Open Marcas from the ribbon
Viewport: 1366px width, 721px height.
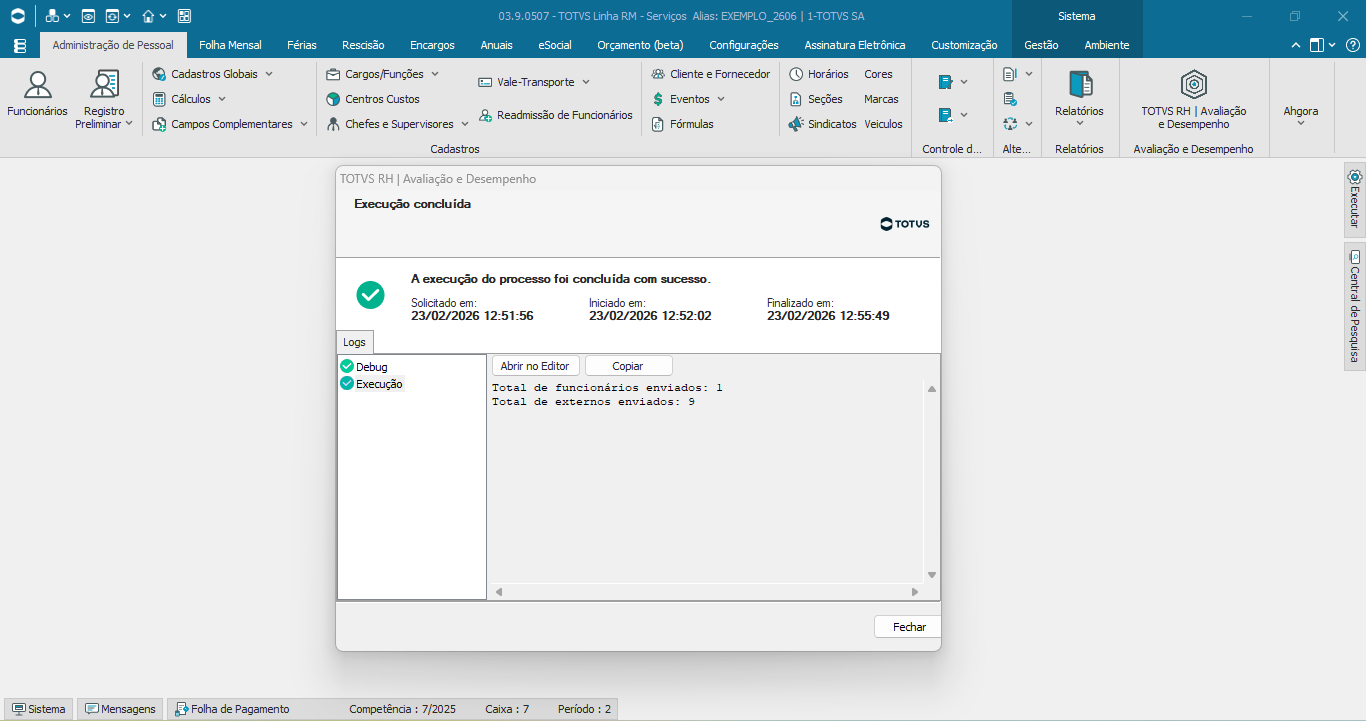[x=881, y=99]
